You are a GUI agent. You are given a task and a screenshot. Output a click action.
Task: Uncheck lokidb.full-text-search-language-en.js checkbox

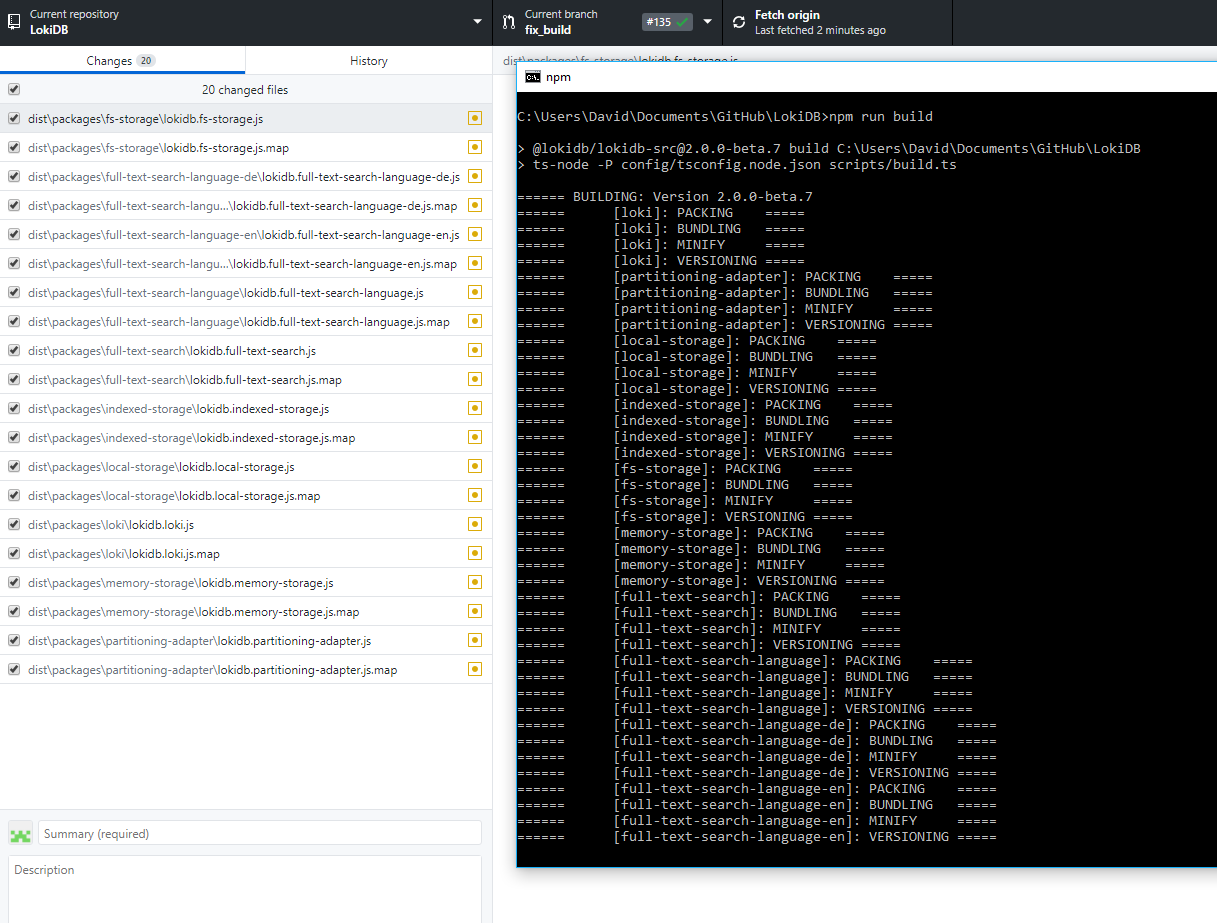point(14,234)
